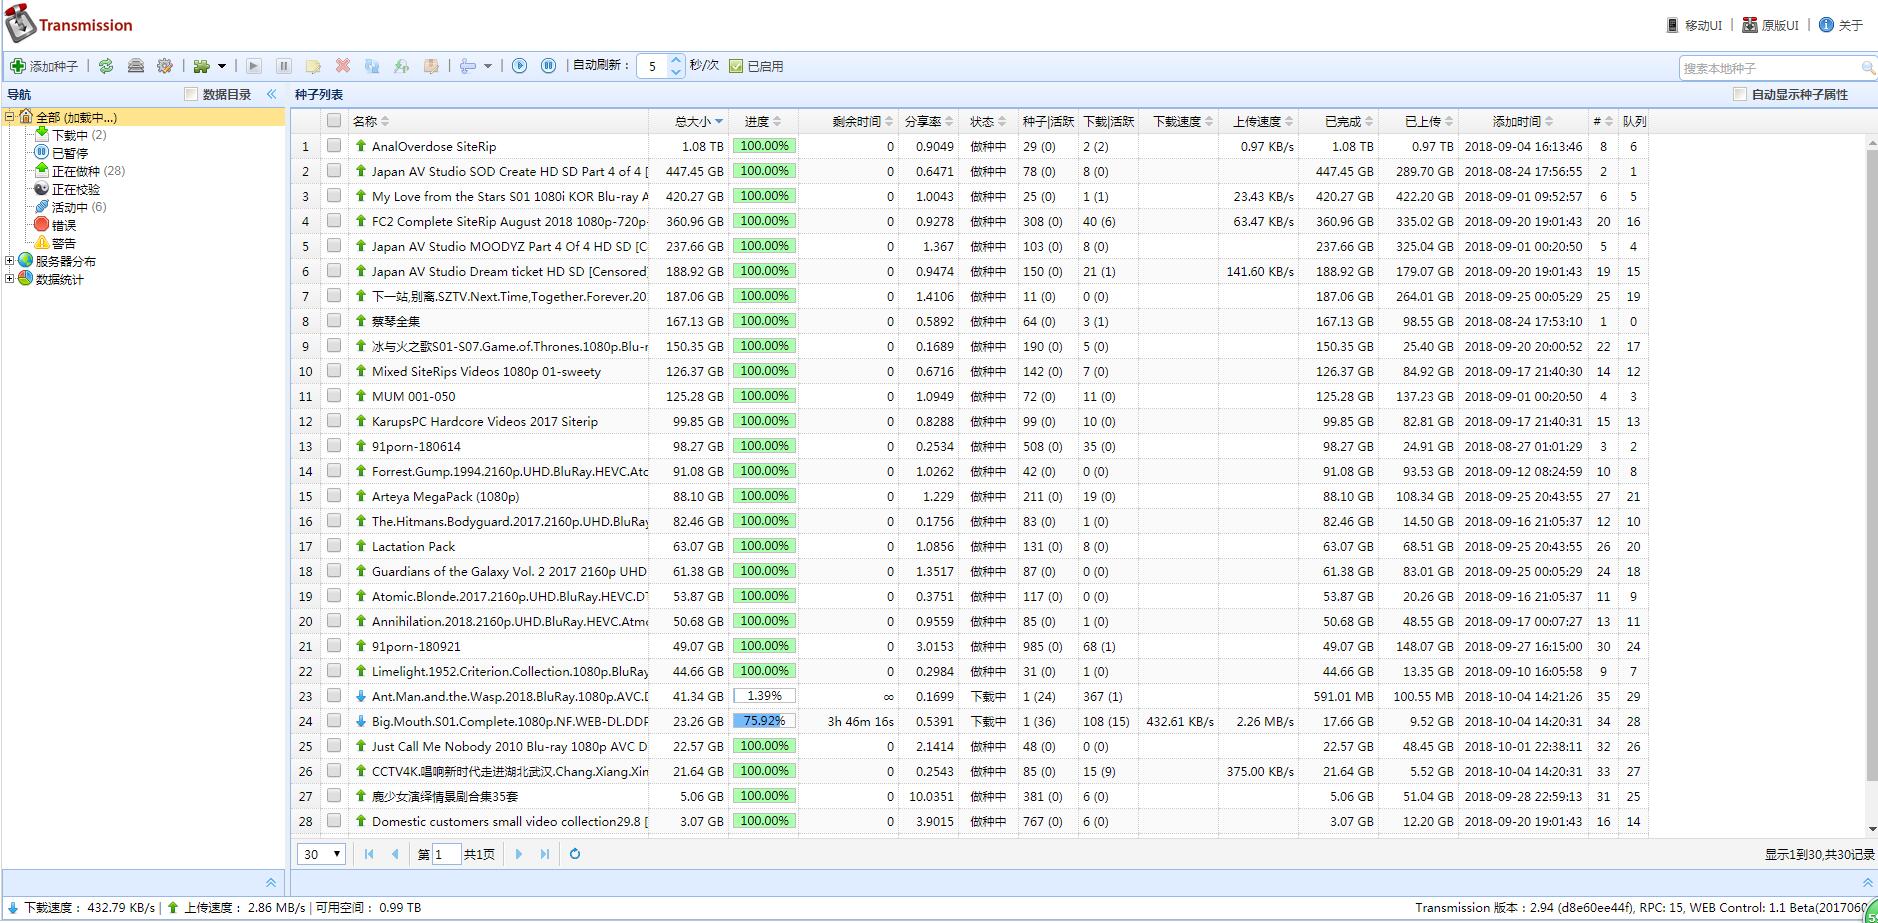Viewport: 1878px width, 923px height.
Task: Click the blue arrow queue-move icon
Action: pyautogui.click(x=467, y=66)
